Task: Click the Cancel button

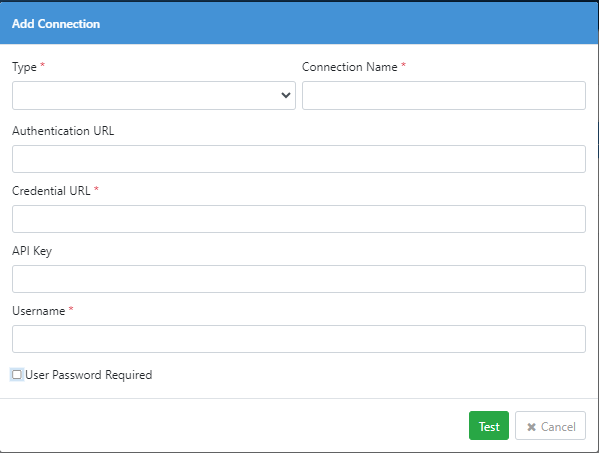Action: tap(550, 425)
